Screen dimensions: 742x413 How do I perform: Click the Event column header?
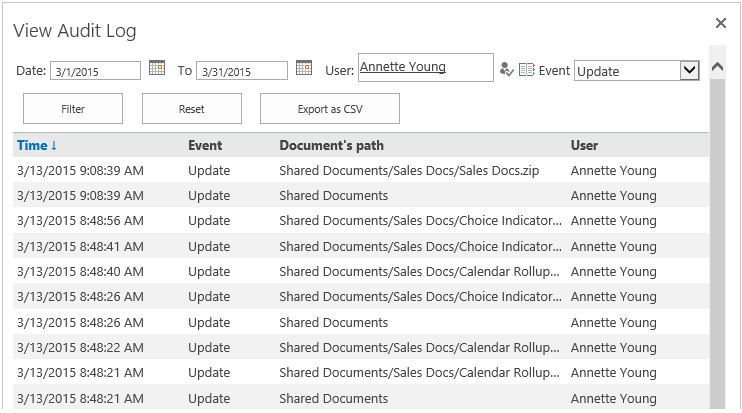click(205, 145)
